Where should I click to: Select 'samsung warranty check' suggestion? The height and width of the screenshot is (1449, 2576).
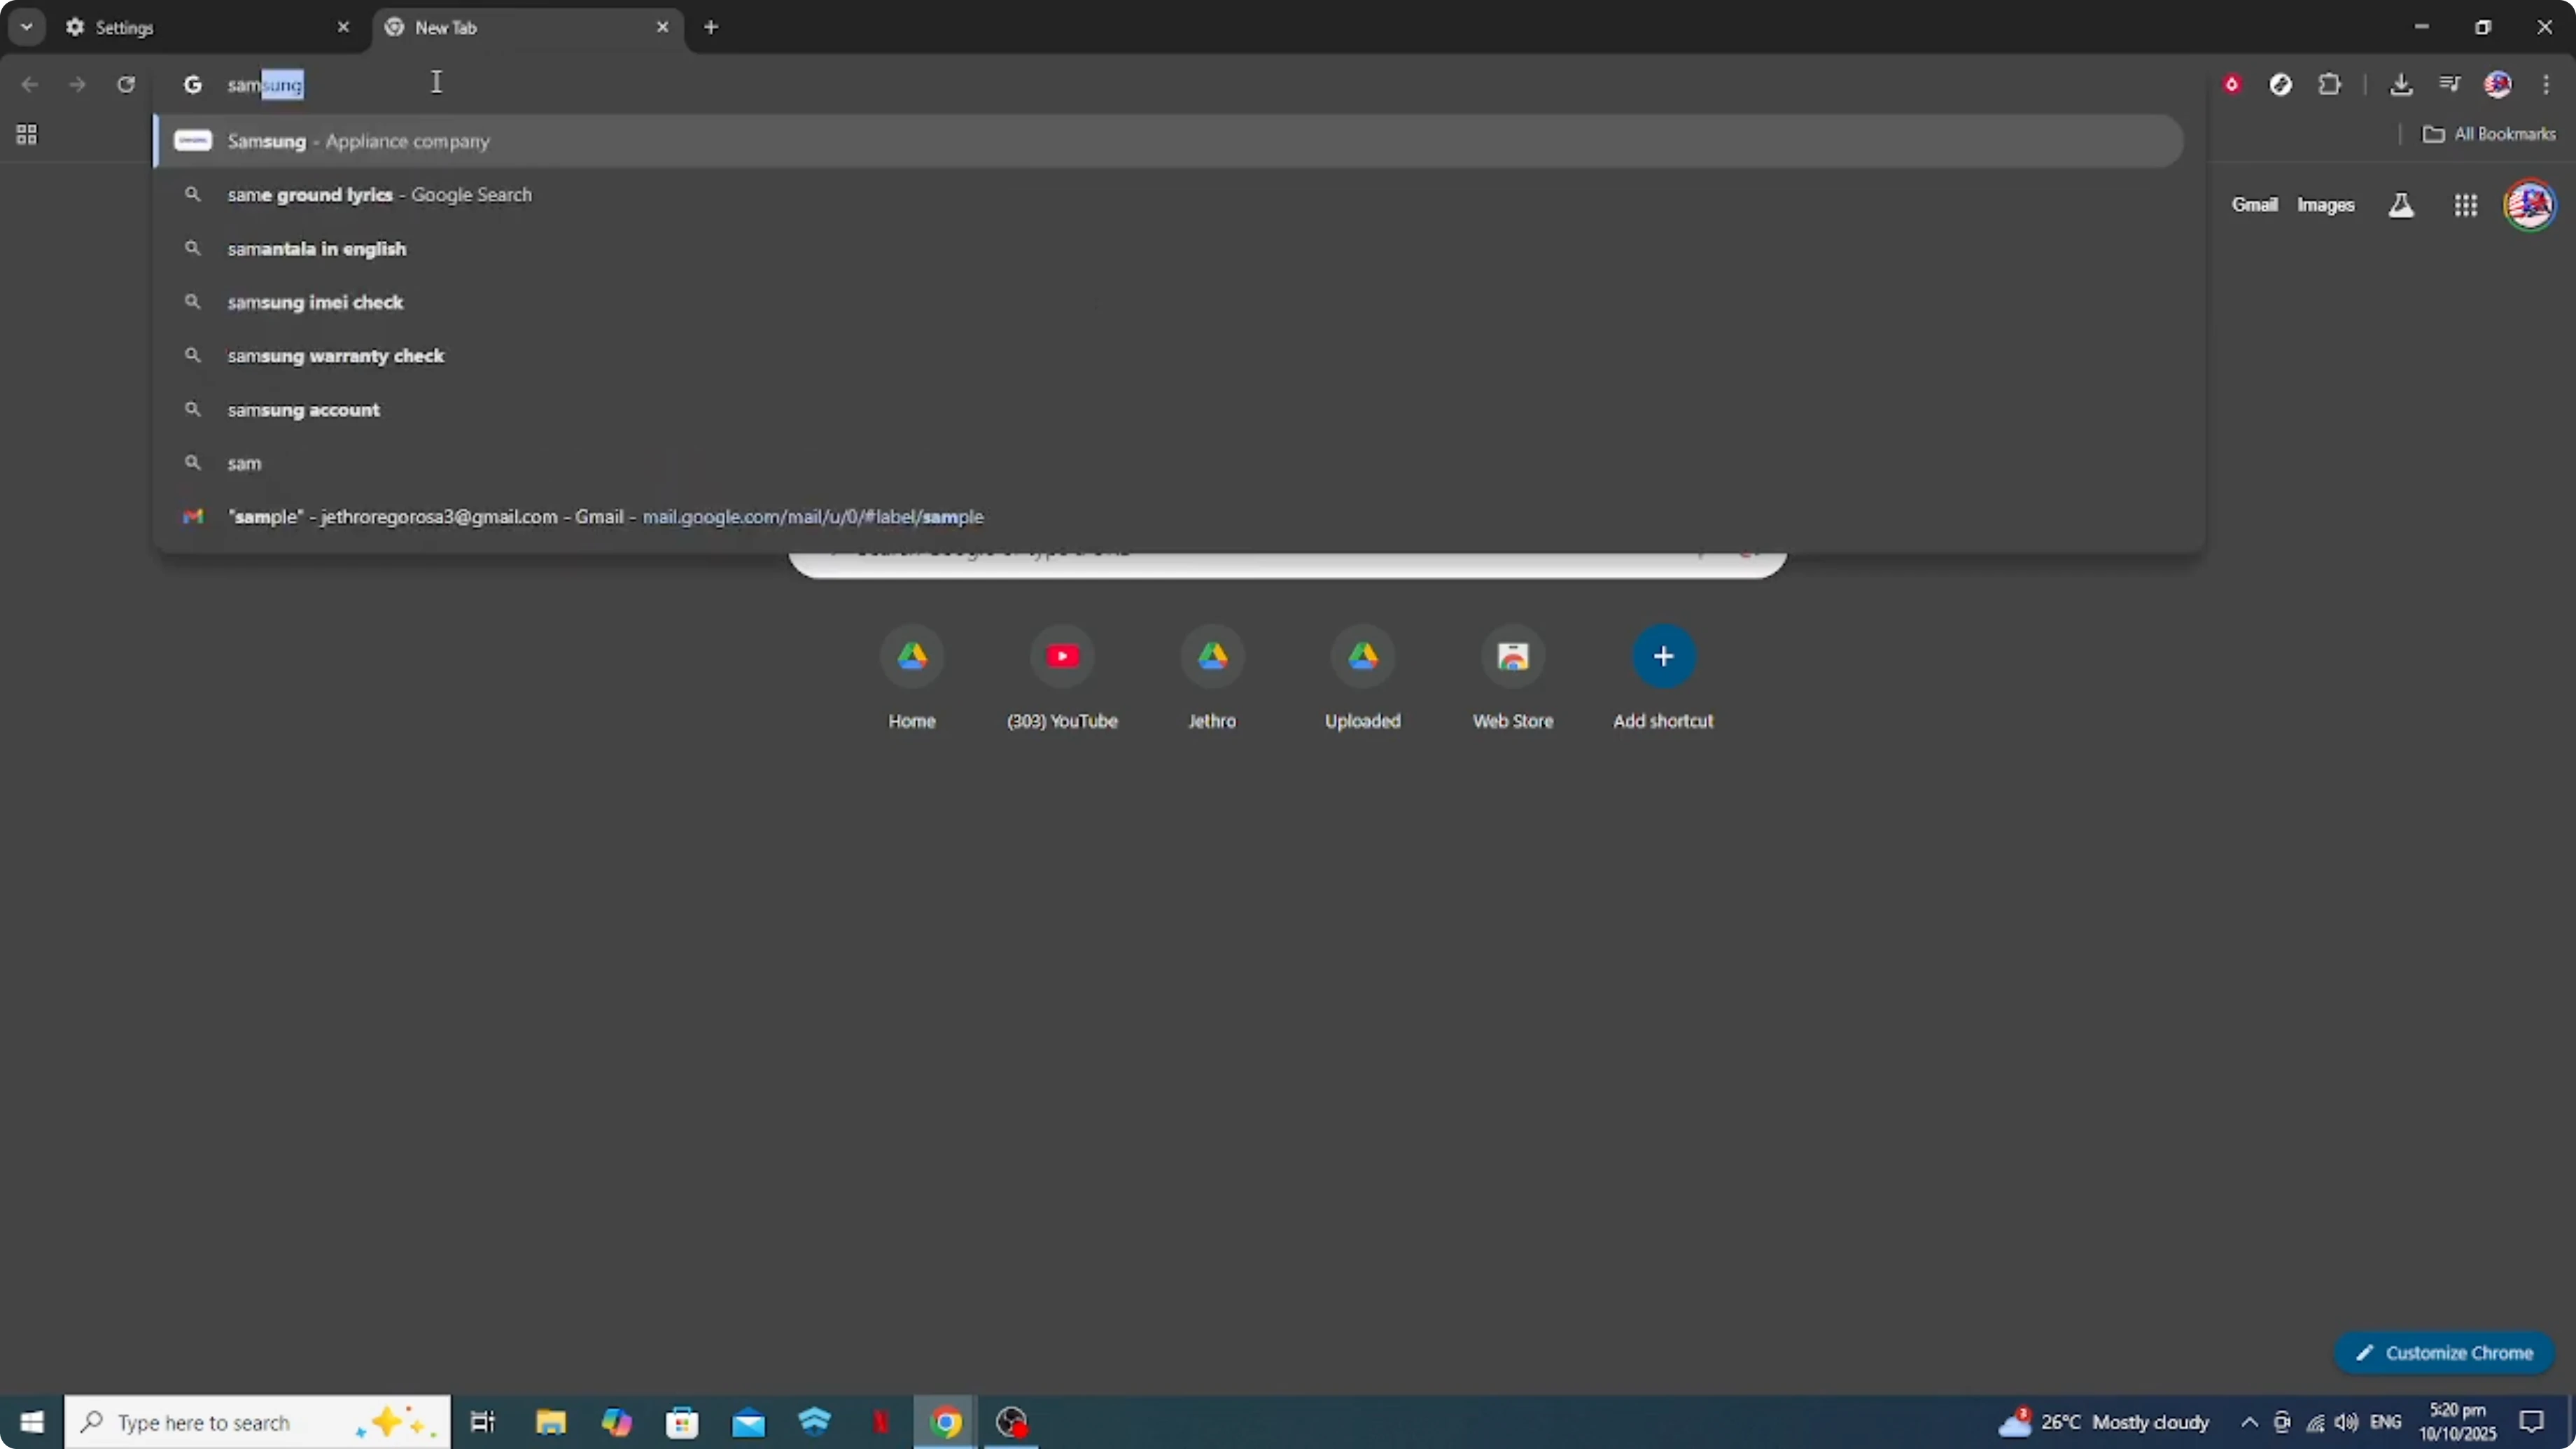pos(1168,356)
